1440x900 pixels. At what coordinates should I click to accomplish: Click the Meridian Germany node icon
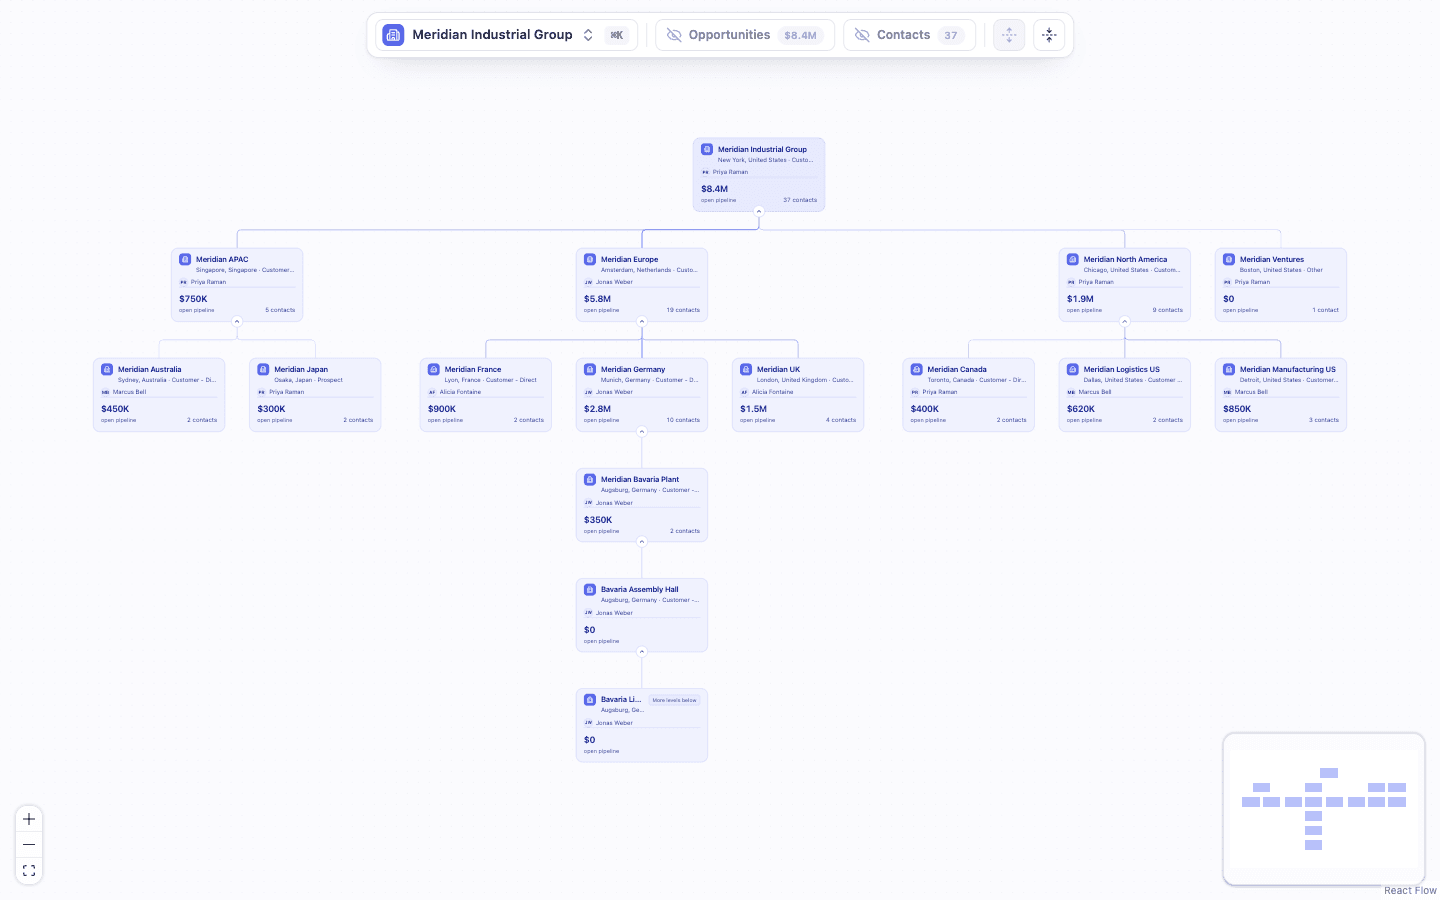(x=590, y=369)
